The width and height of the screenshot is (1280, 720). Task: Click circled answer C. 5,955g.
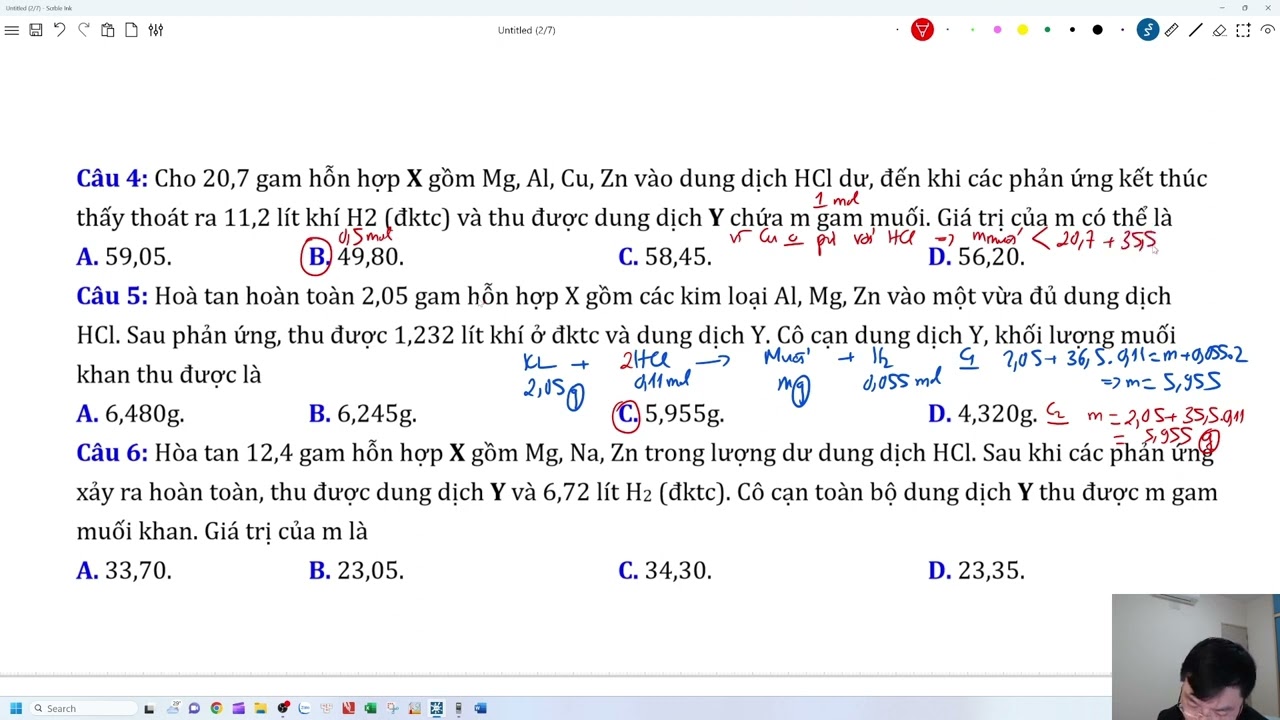point(668,414)
